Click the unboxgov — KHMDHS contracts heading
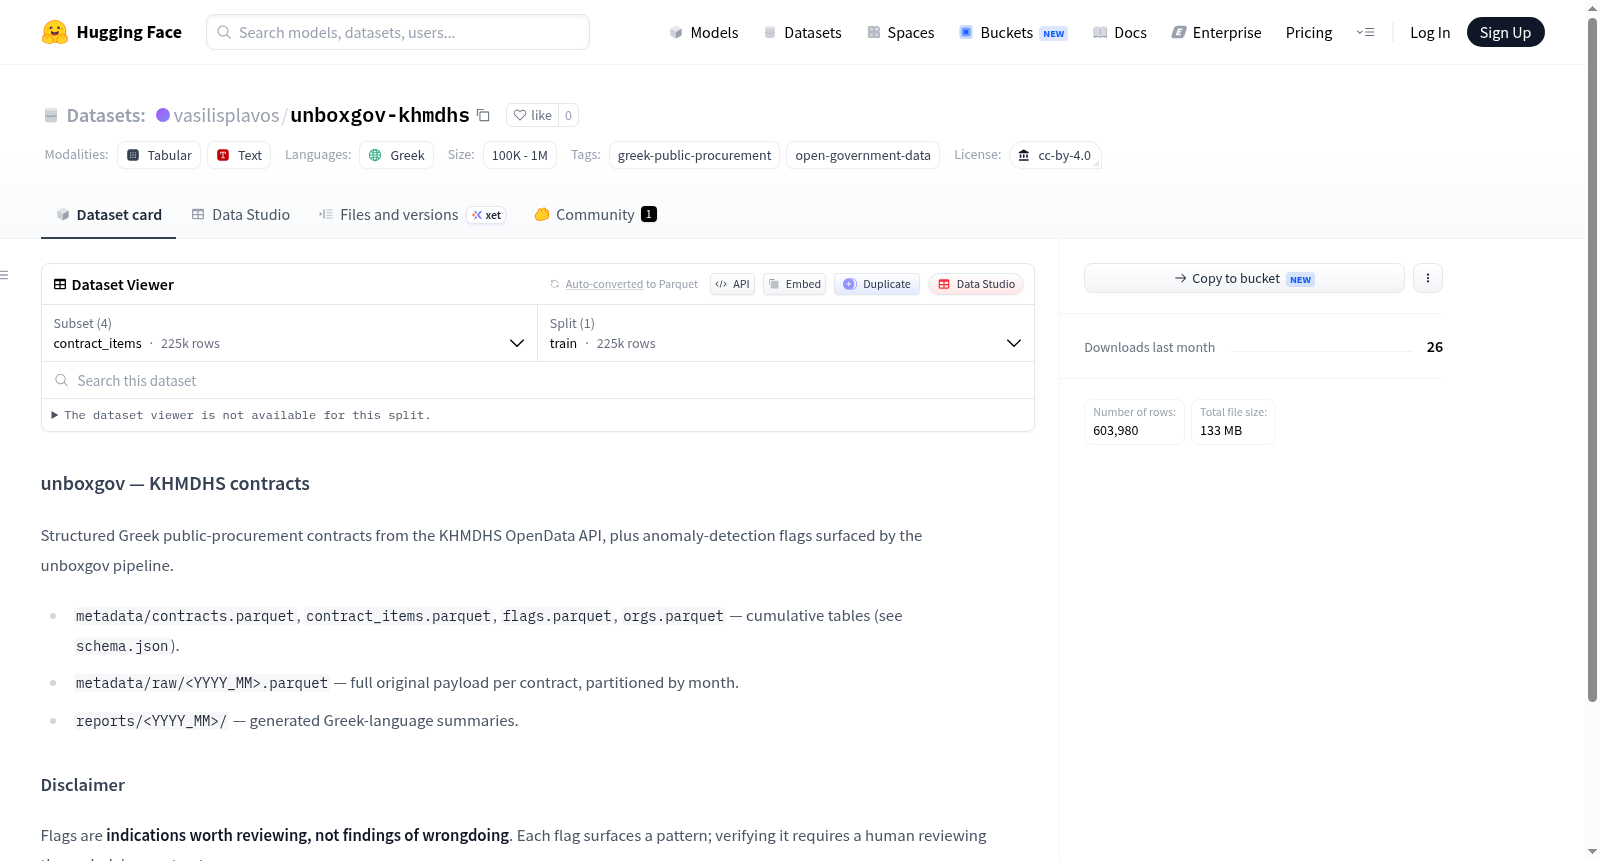Viewport: 1600px width, 861px height. (x=175, y=484)
